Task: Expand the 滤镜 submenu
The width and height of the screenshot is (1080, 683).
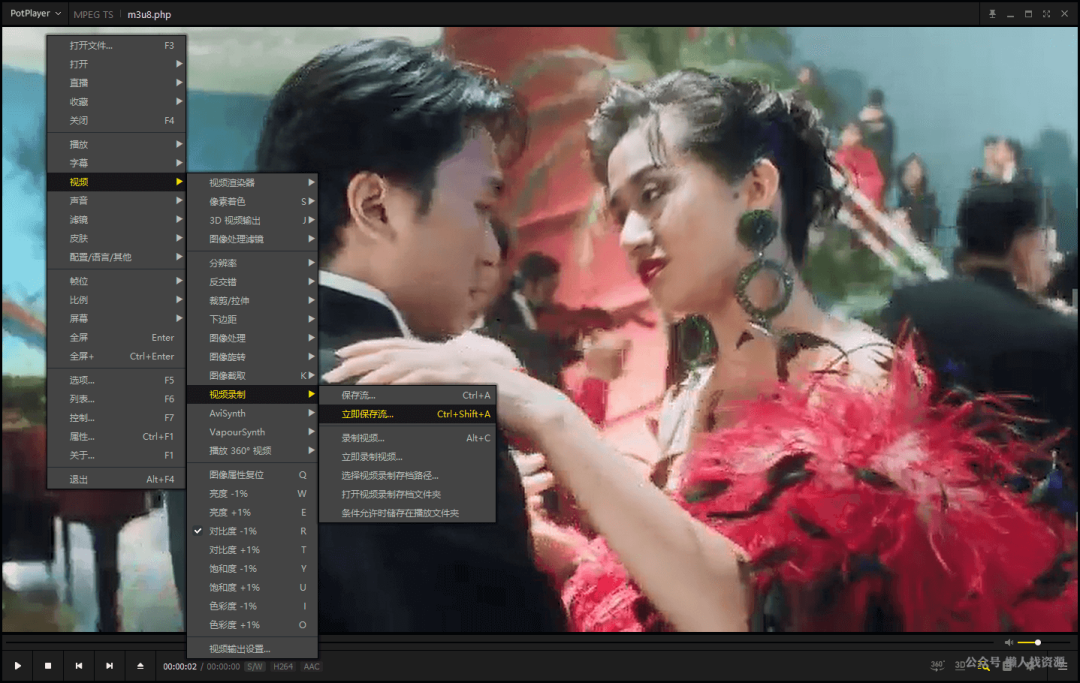Action: pyautogui.click(x=116, y=220)
